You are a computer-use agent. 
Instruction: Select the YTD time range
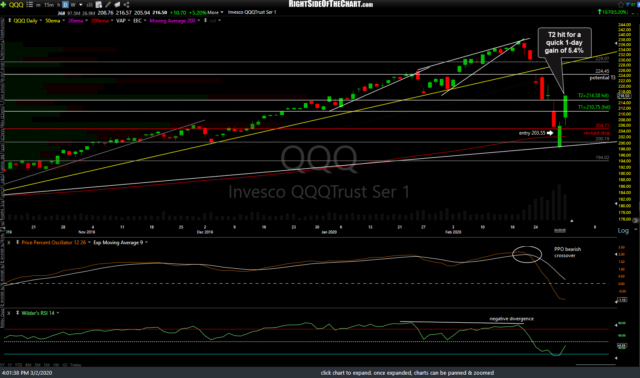(19, 365)
